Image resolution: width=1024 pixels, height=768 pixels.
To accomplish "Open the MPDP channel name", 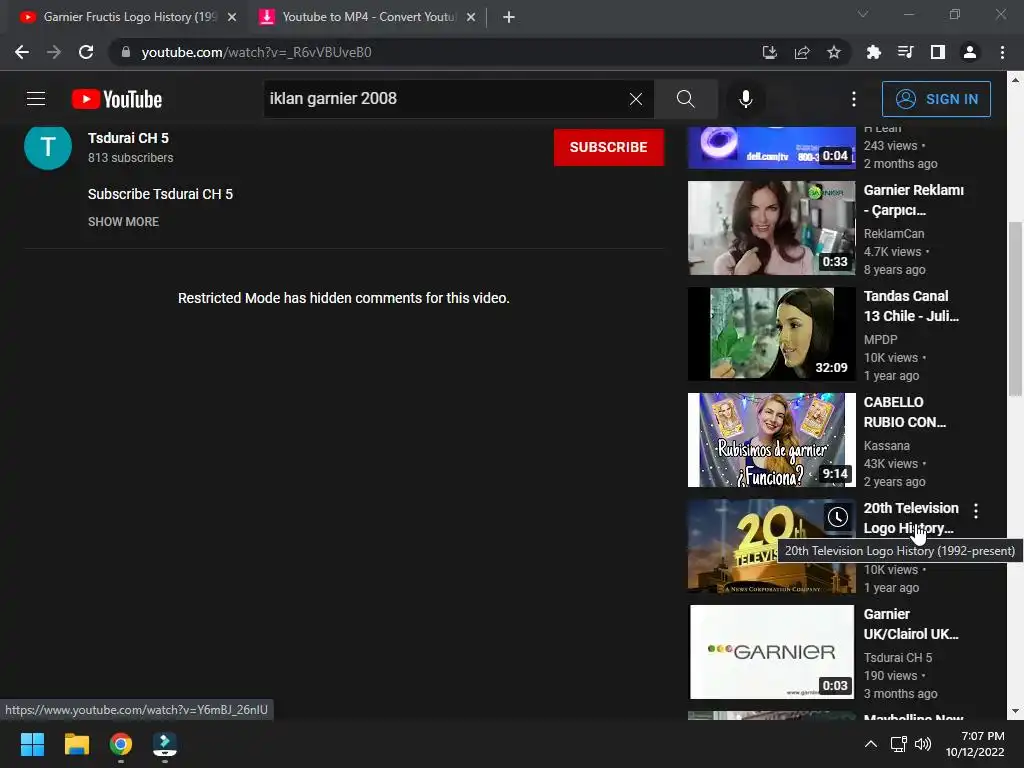I will [x=880, y=340].
